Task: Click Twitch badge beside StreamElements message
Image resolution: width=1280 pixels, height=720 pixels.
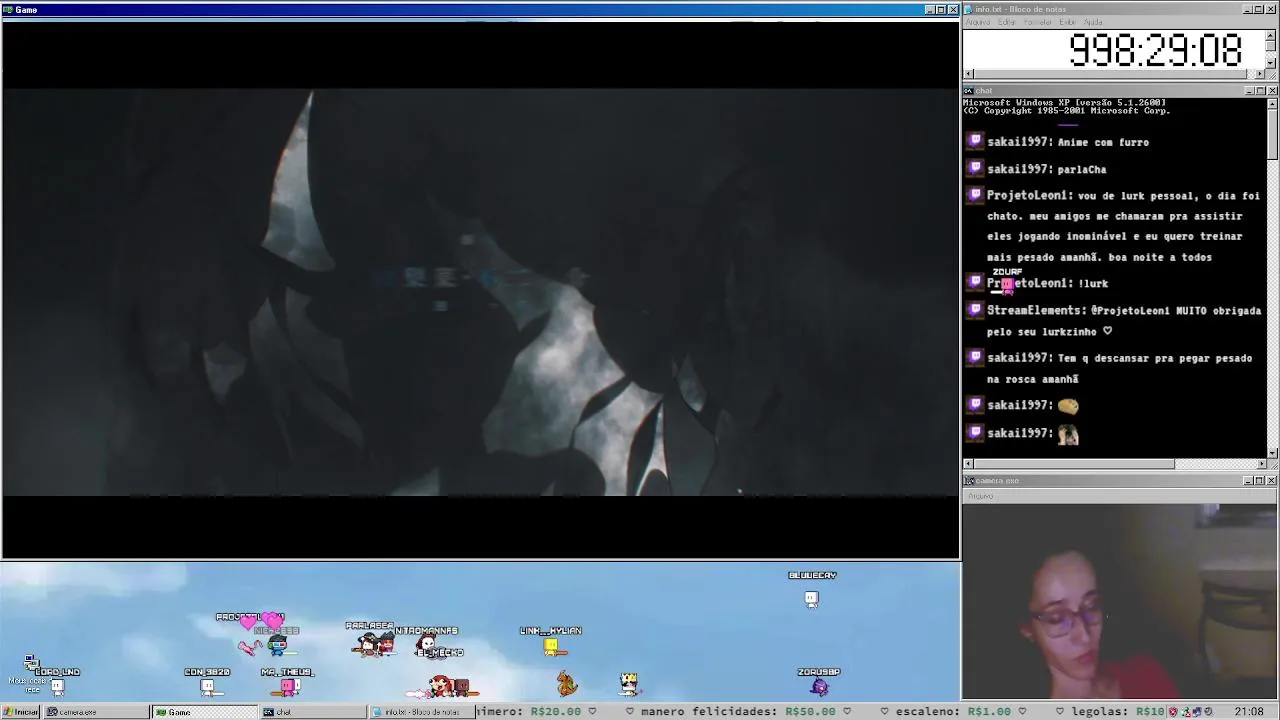Action: click(x=975, y=309)
